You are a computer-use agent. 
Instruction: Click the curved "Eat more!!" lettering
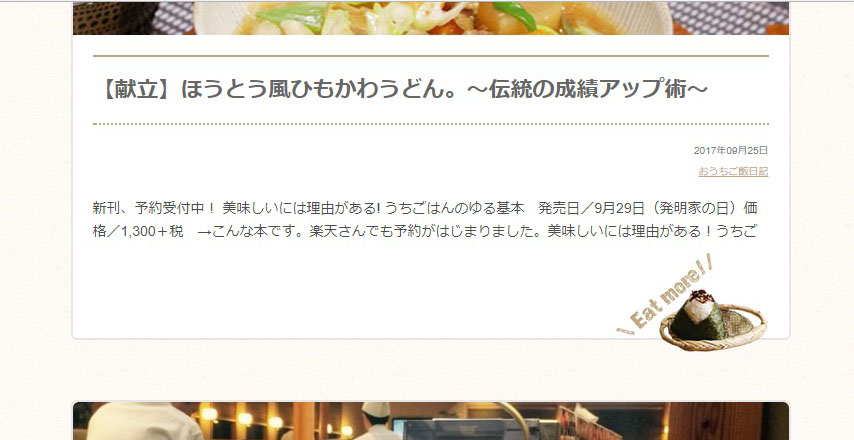666,294
